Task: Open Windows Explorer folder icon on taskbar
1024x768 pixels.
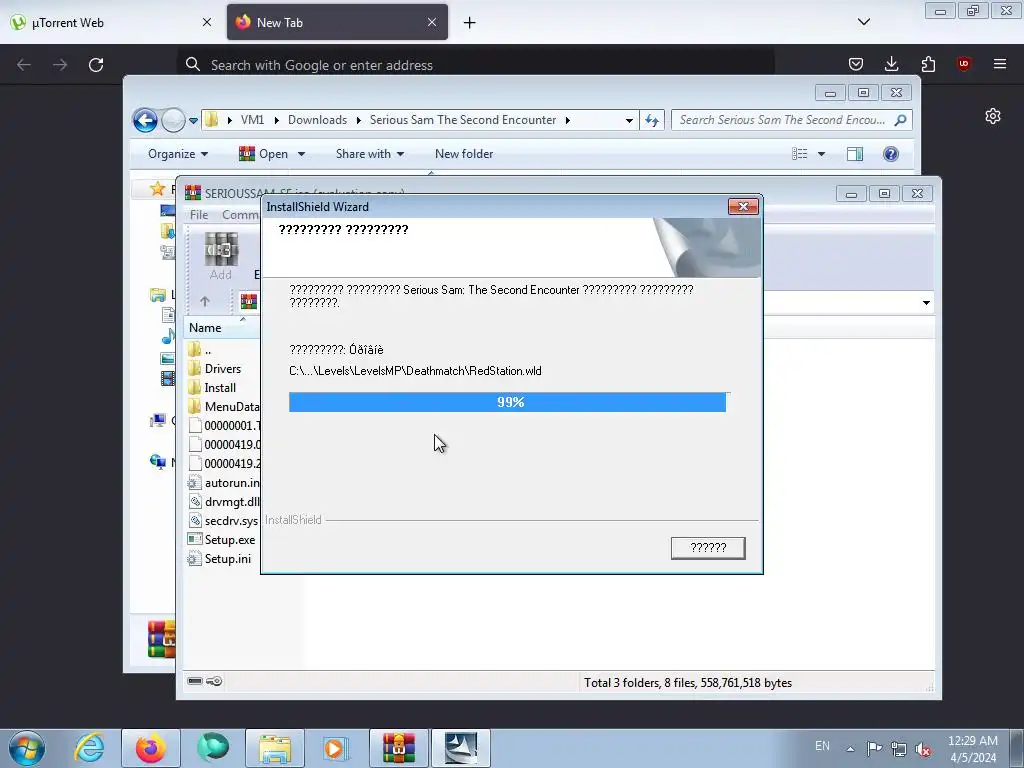Action: (275, 748)
